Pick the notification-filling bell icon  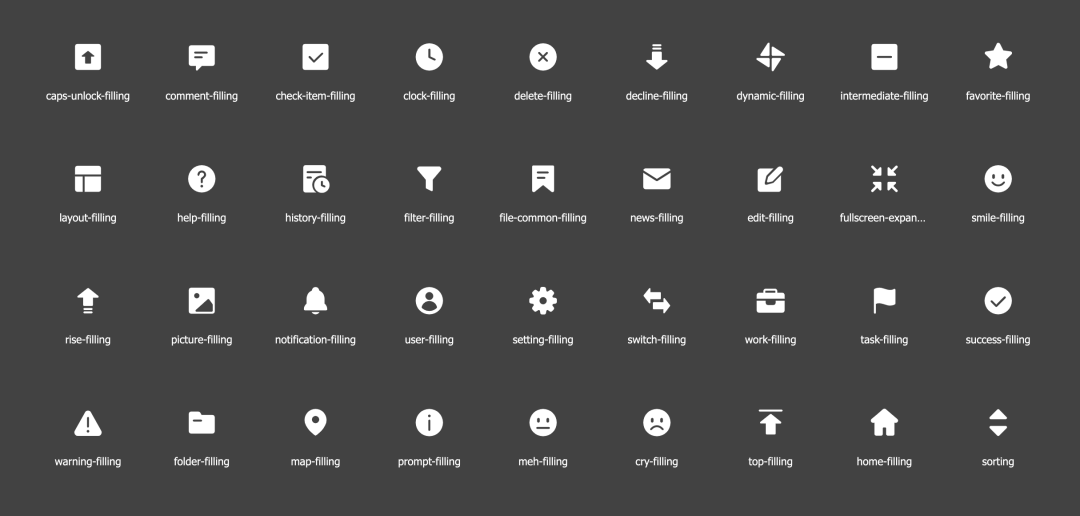[x=315, y=300]
